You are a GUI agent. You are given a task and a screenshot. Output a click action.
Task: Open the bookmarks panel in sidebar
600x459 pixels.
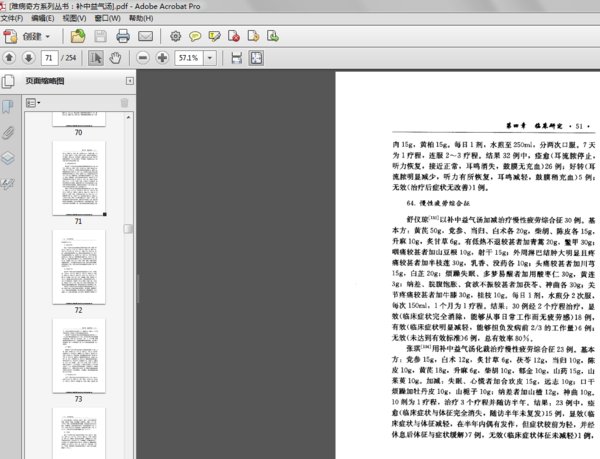pos(8,106)
